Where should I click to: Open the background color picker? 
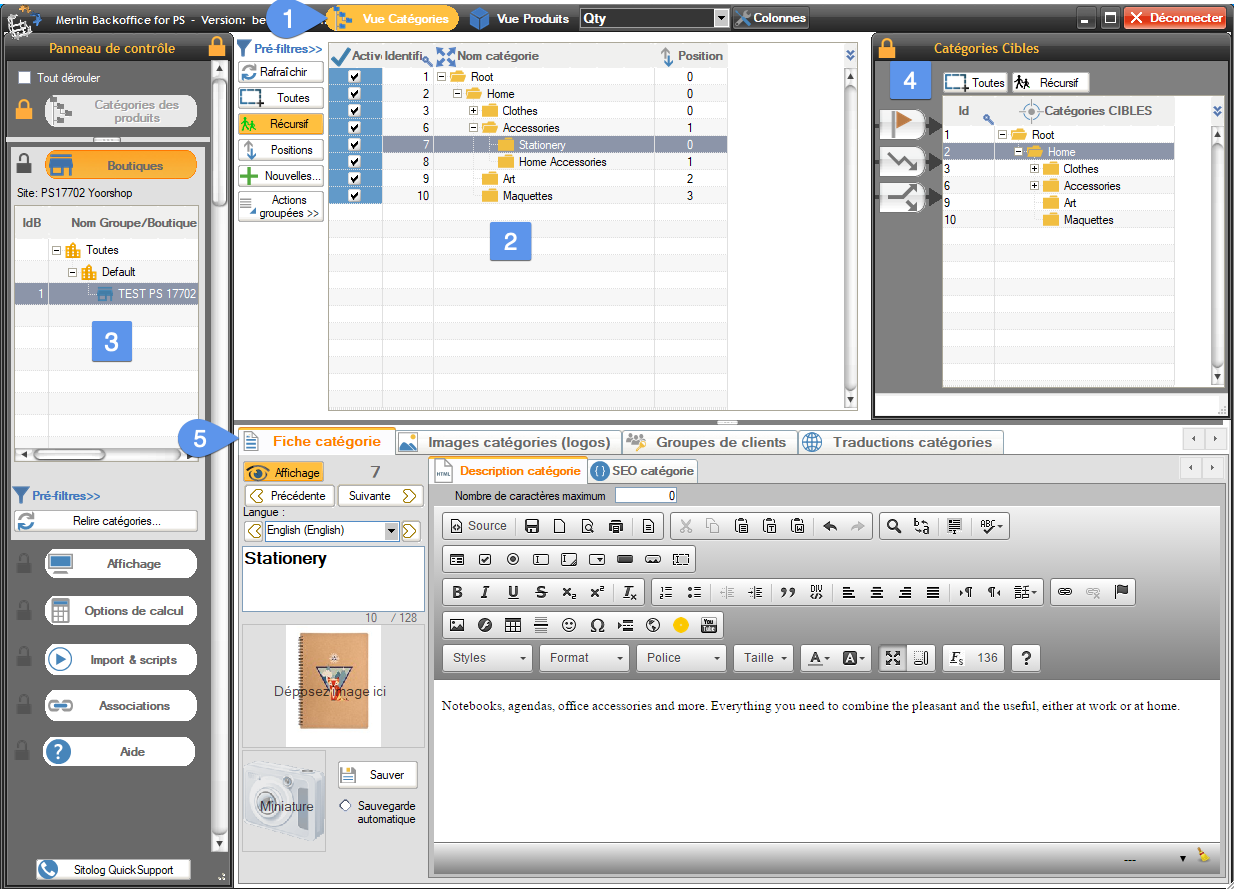[x=854, y=658]
